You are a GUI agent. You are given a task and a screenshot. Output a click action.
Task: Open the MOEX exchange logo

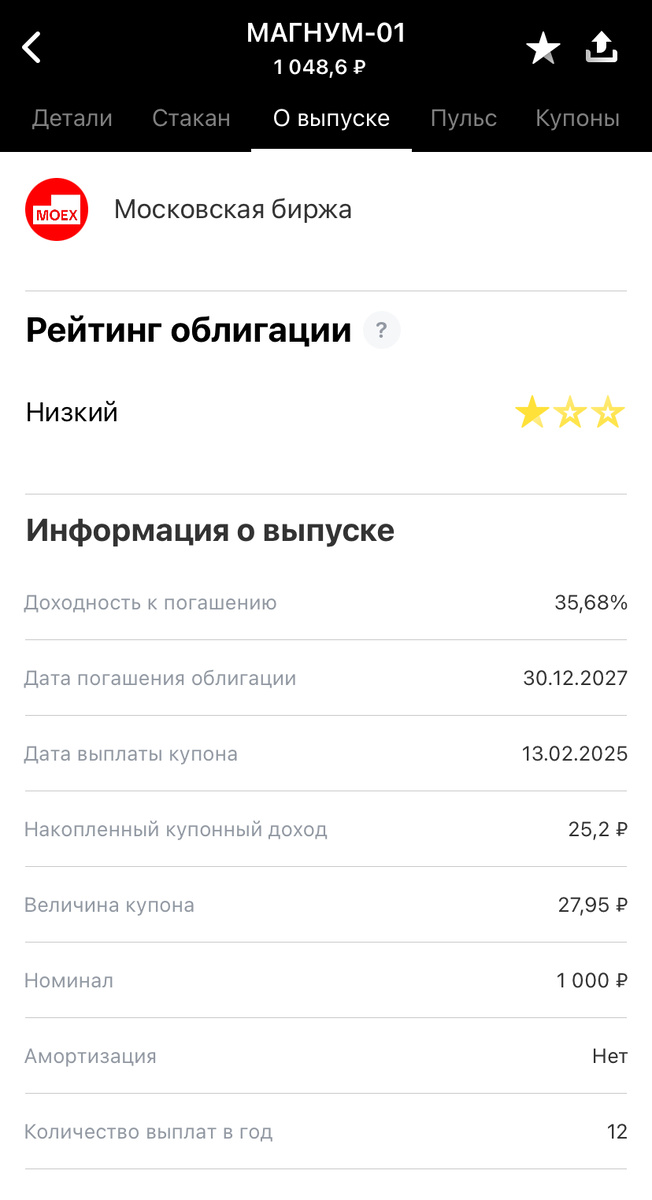pyautogui.click(x=56, y=209)
